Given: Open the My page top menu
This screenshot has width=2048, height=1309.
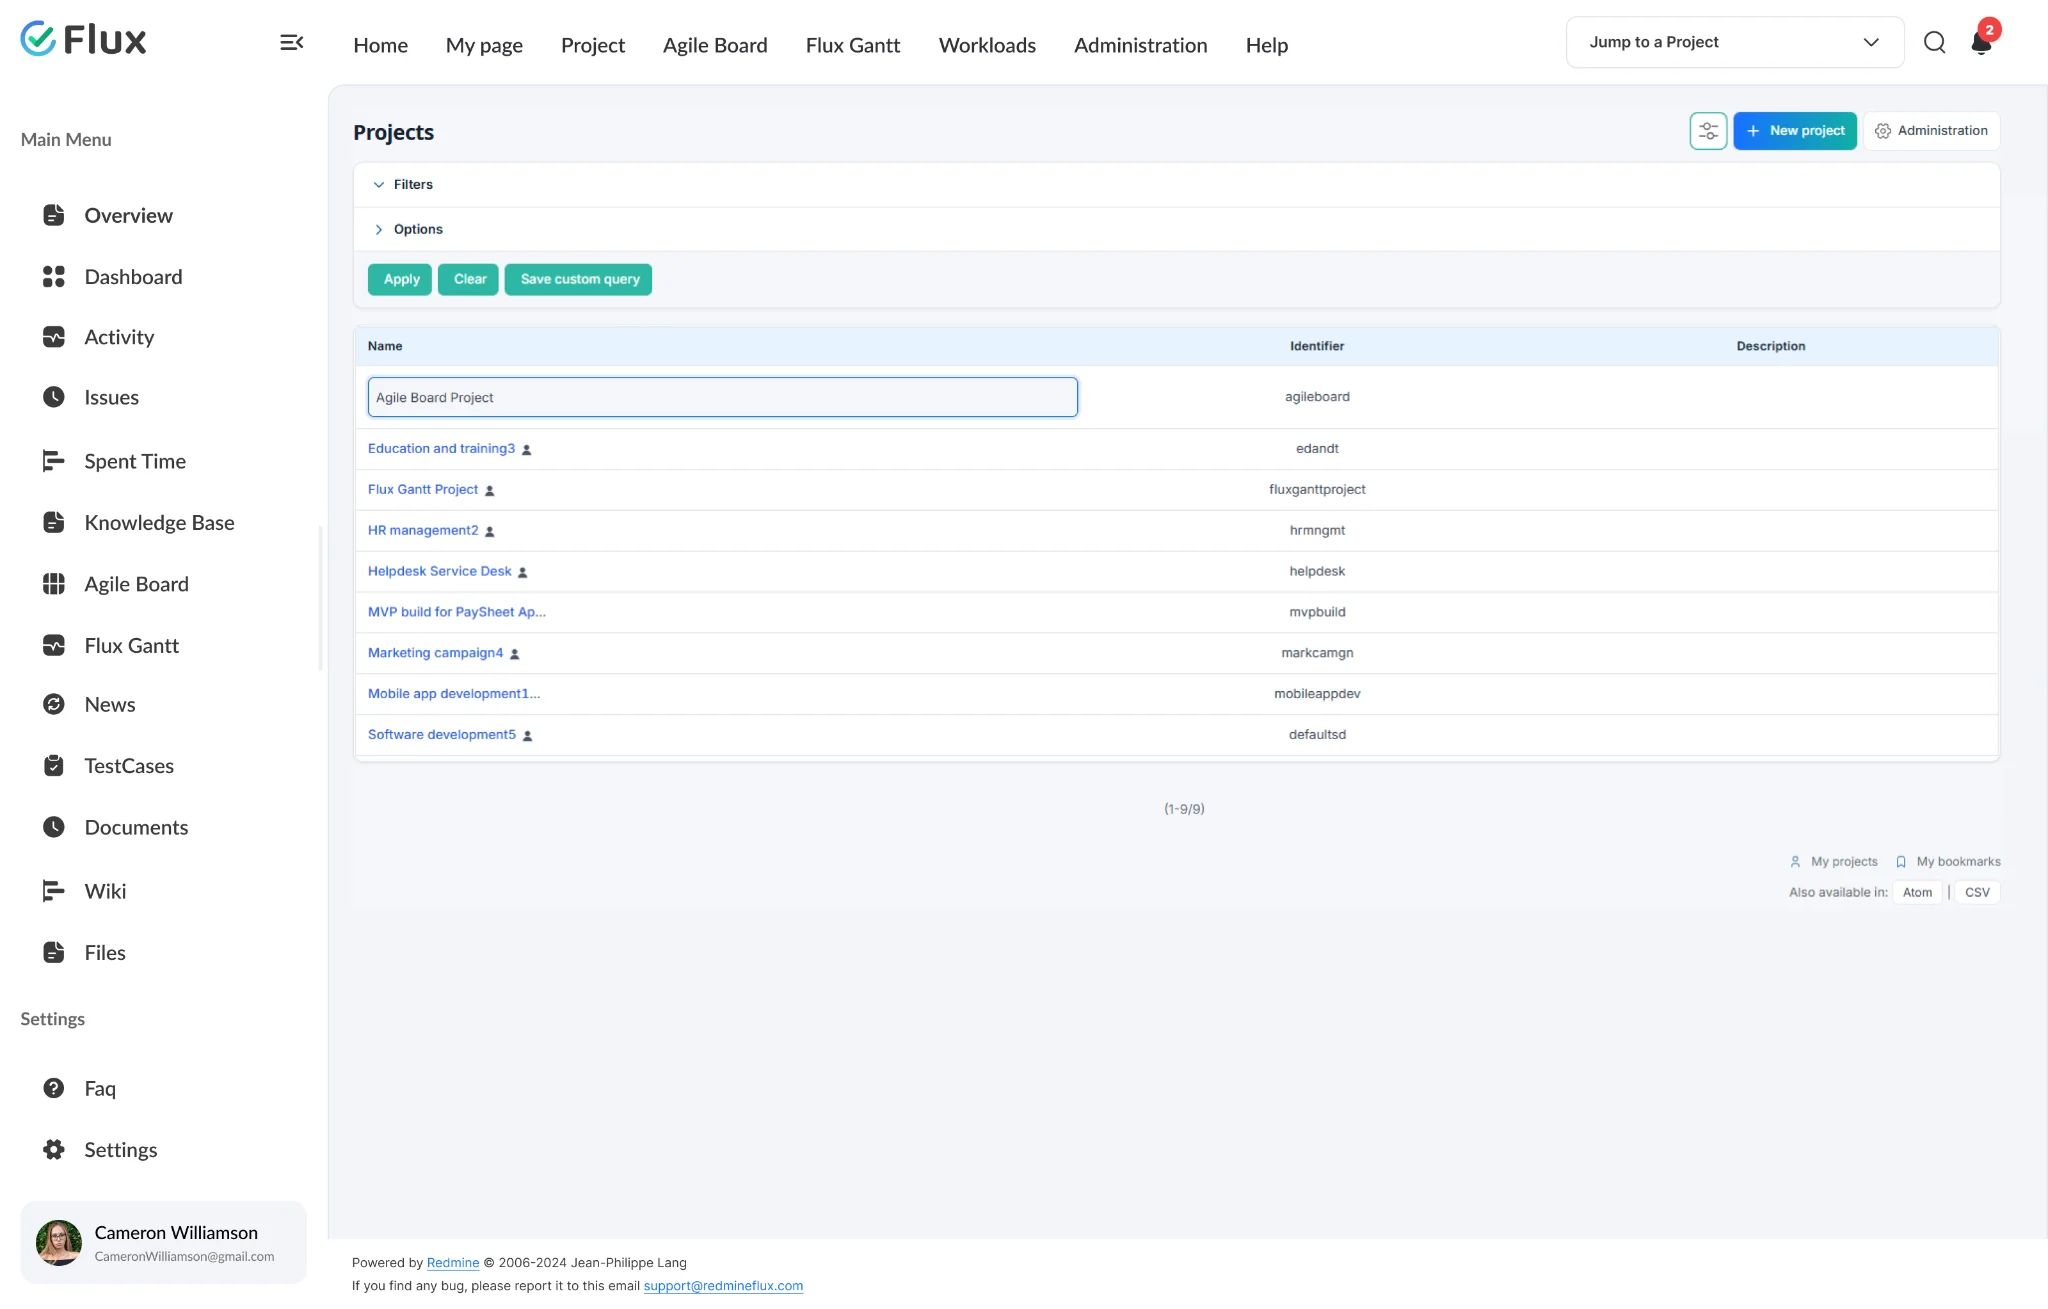Looking at the screenshot, I should 484,45.
